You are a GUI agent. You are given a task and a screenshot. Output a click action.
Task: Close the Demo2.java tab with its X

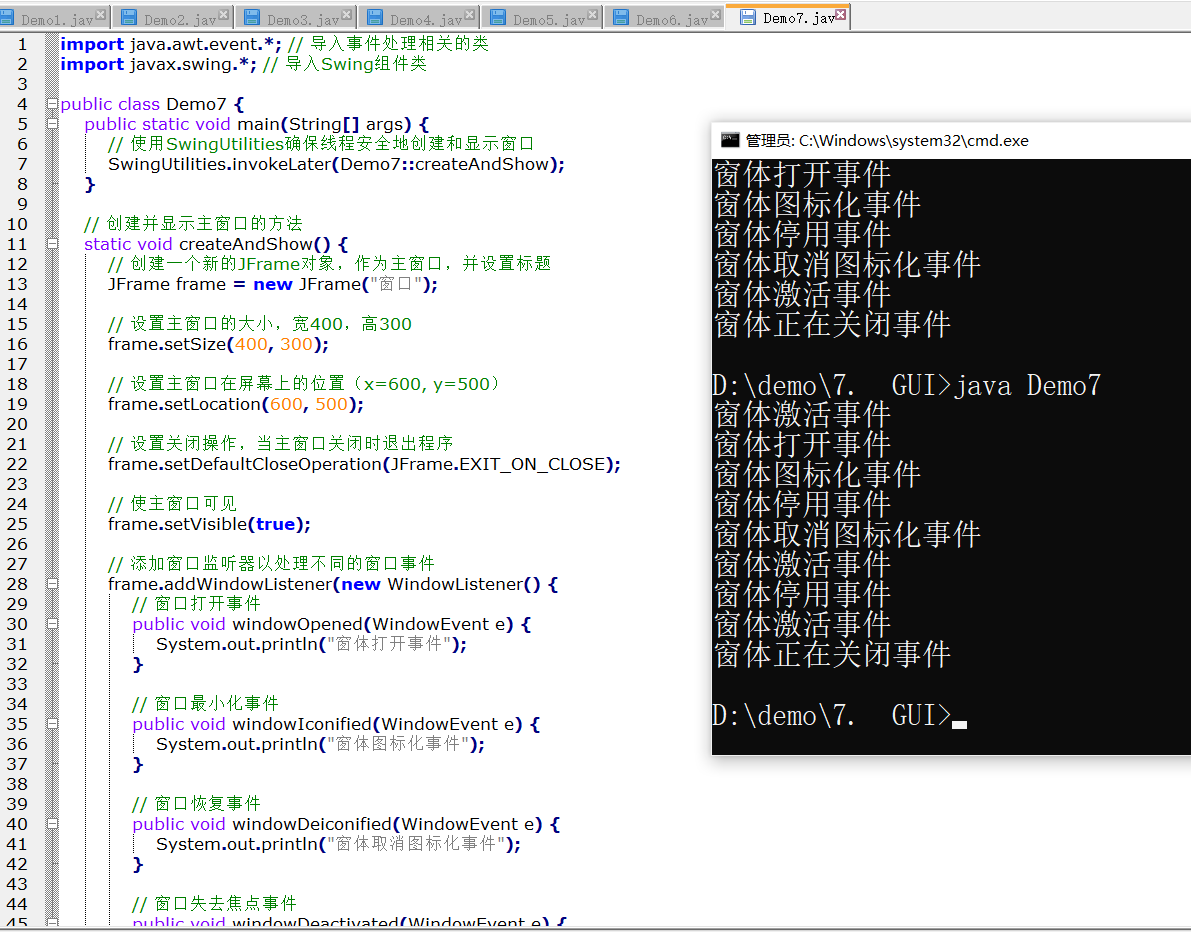coord(223,16)
